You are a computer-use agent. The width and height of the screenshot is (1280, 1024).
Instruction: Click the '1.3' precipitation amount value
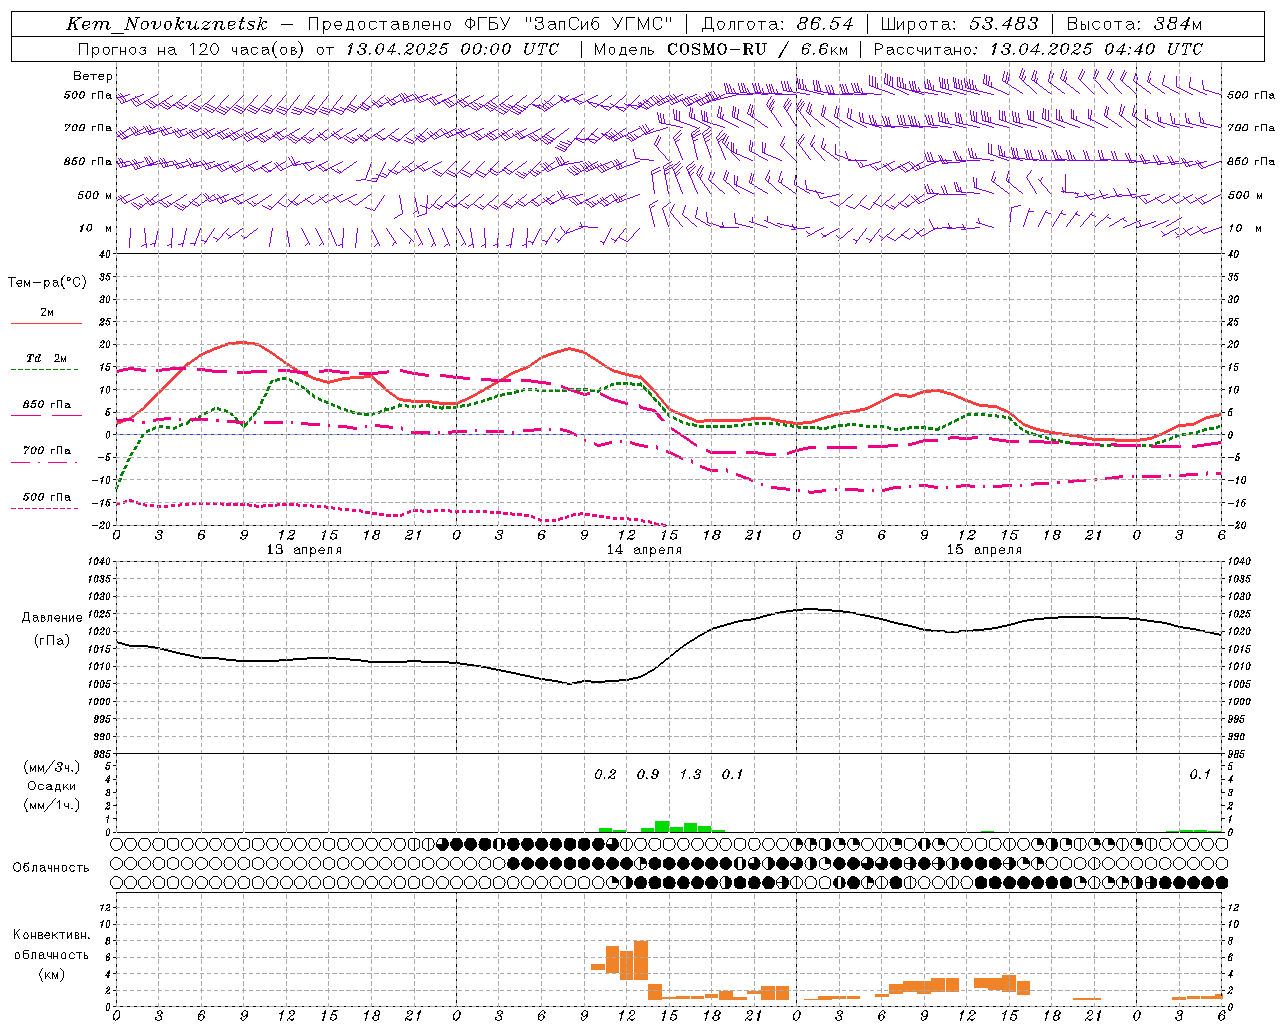(x=690, y=775)
